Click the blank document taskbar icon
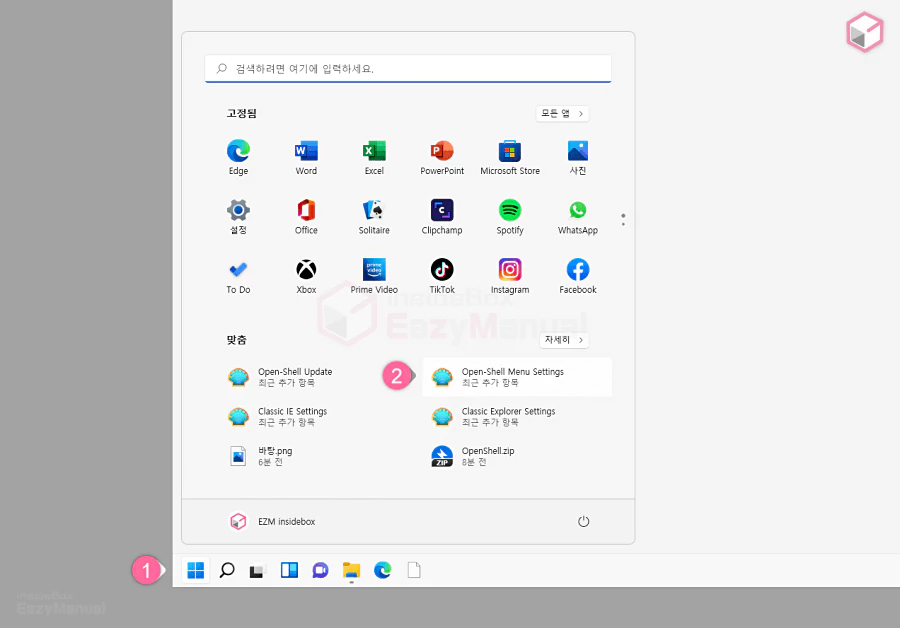The height and width of the screenshot is (628, 900). pos(414,570)
